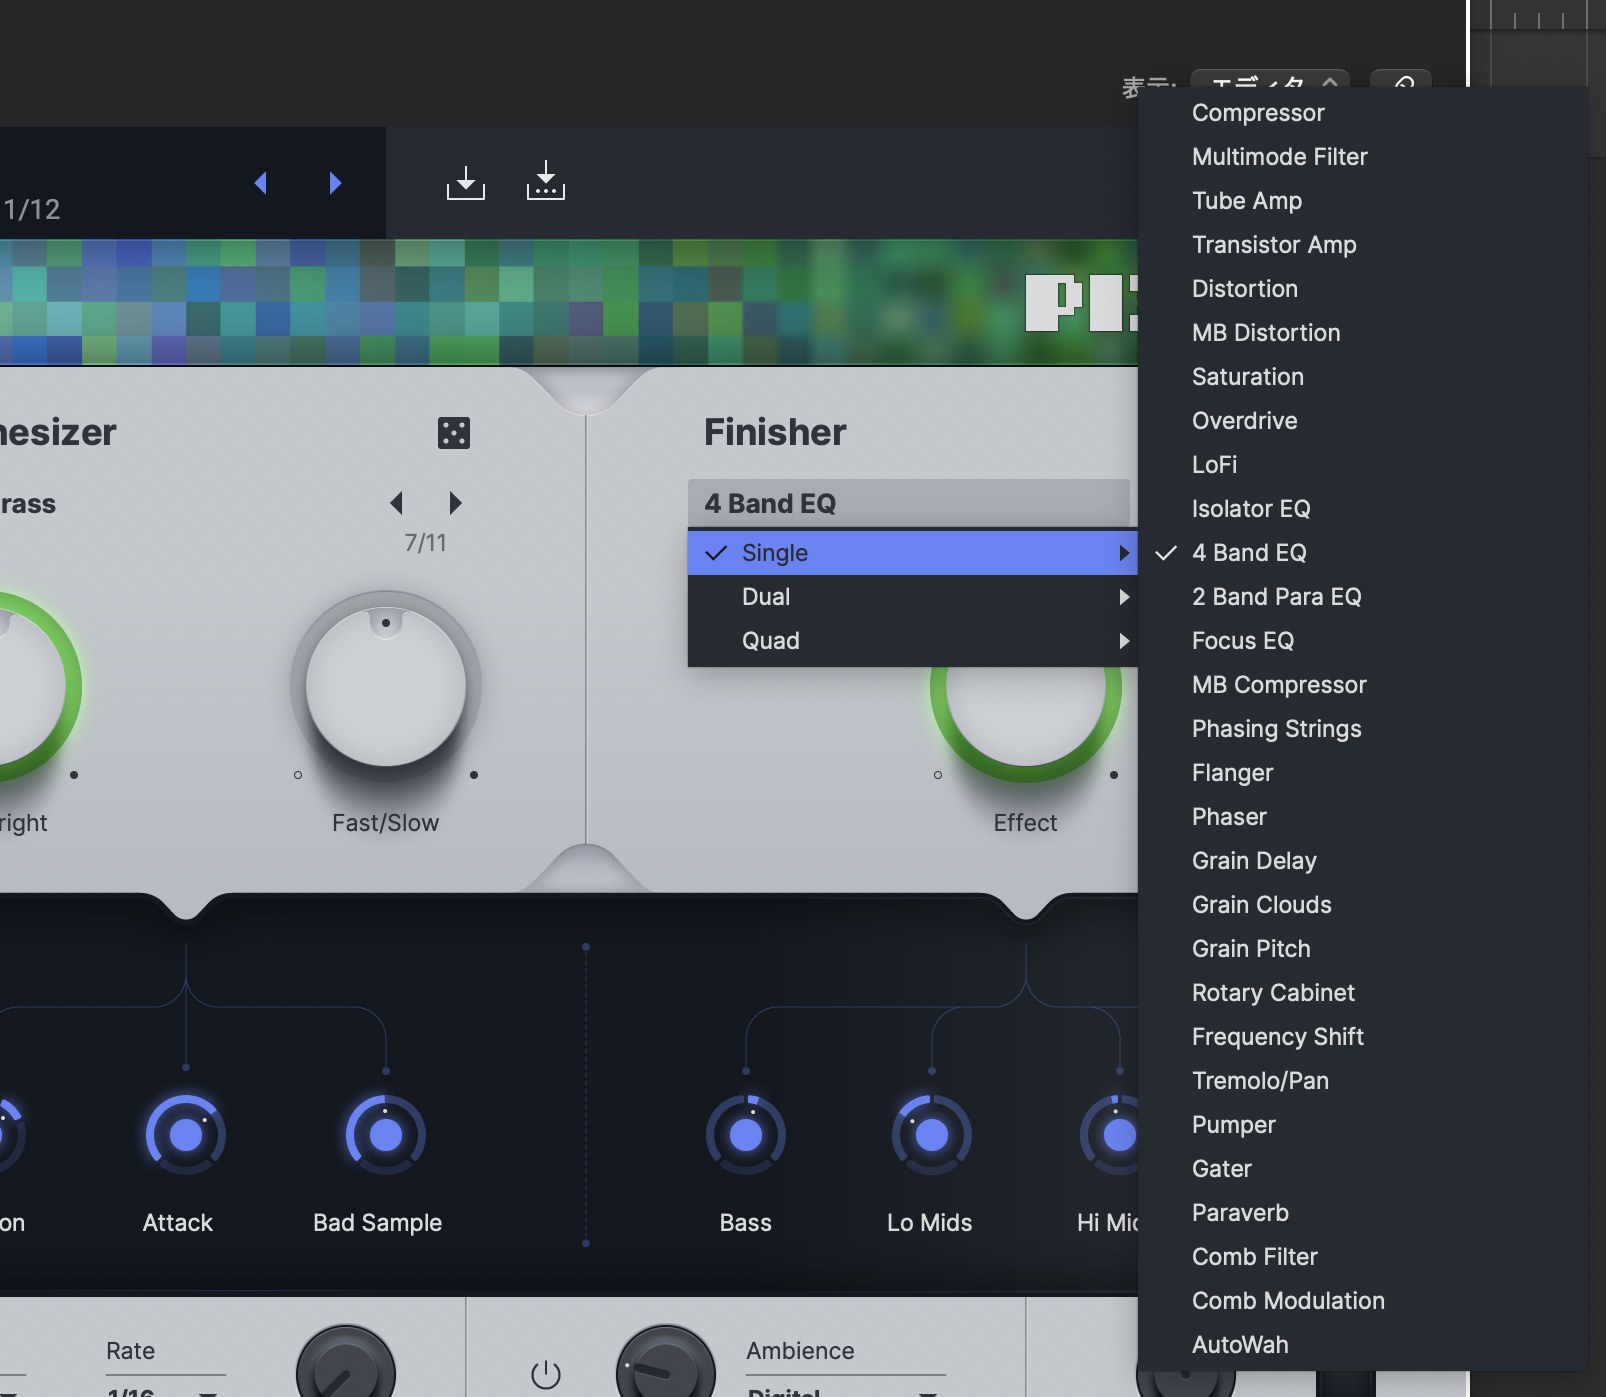1606x1397 pixels.
Task: Click the save preset download icon
Action: coord(465,182)
